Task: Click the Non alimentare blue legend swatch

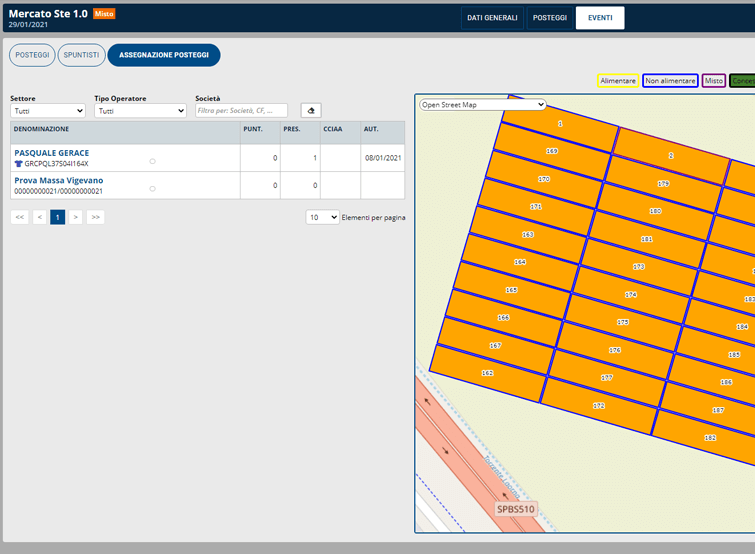Action: (670, 81)
